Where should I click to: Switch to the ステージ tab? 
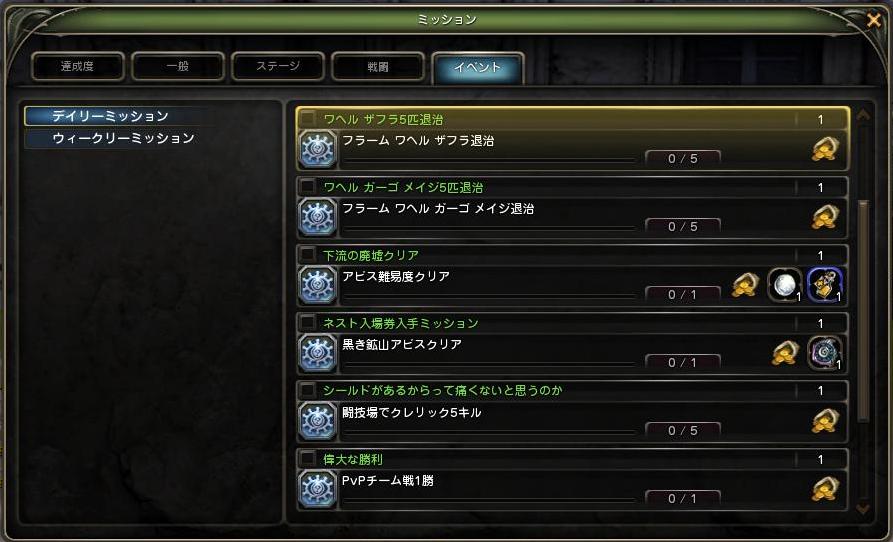tap(278, 67)
